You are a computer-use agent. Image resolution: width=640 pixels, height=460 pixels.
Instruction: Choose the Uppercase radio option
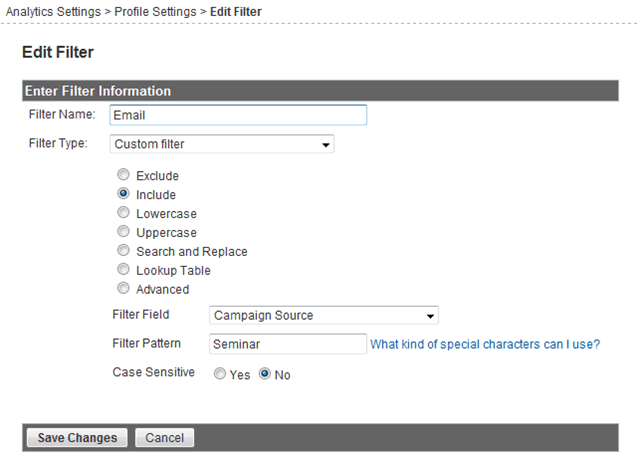tap(123, 231)
